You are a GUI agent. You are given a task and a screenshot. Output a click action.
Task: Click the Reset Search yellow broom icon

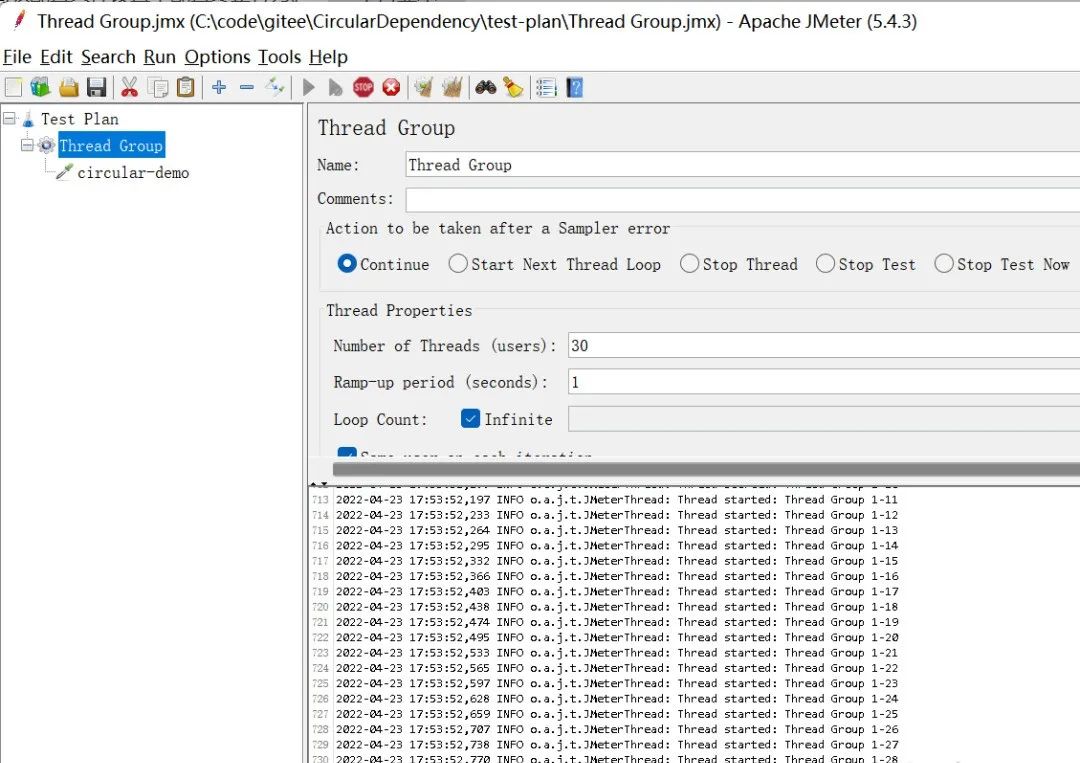tap(513, 87)
